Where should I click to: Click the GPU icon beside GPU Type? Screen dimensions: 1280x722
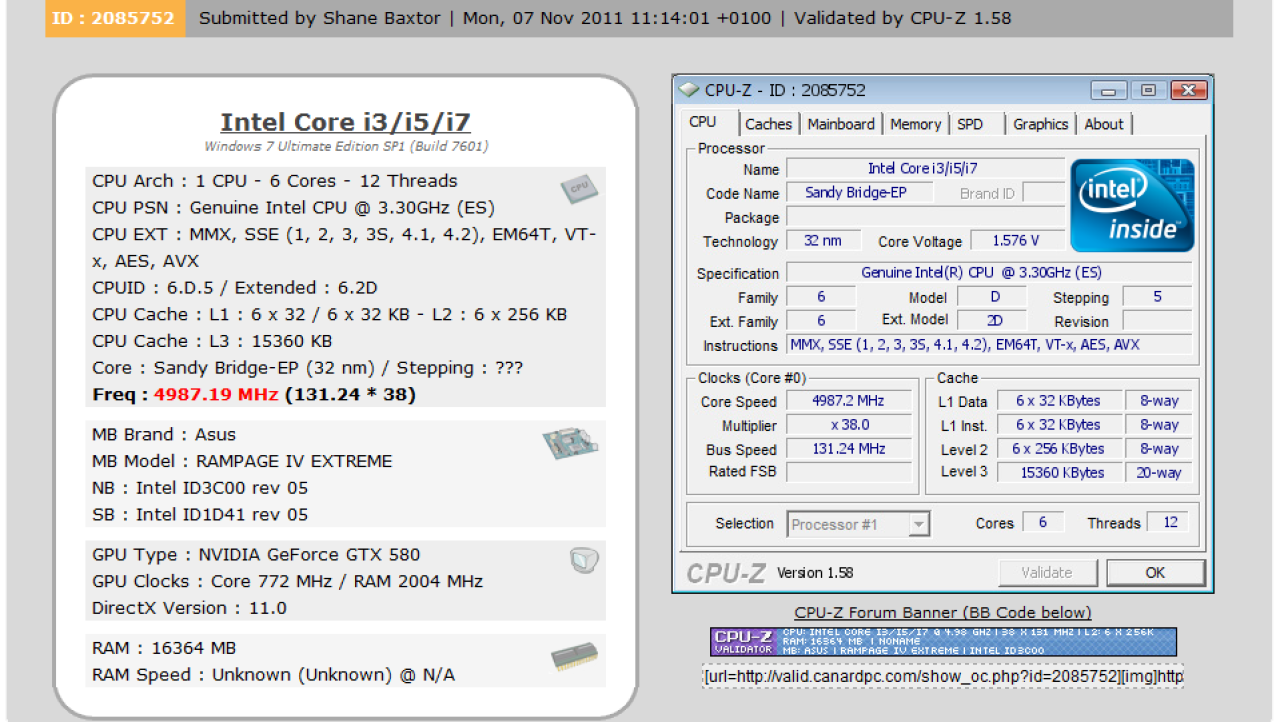click(584, 561)
